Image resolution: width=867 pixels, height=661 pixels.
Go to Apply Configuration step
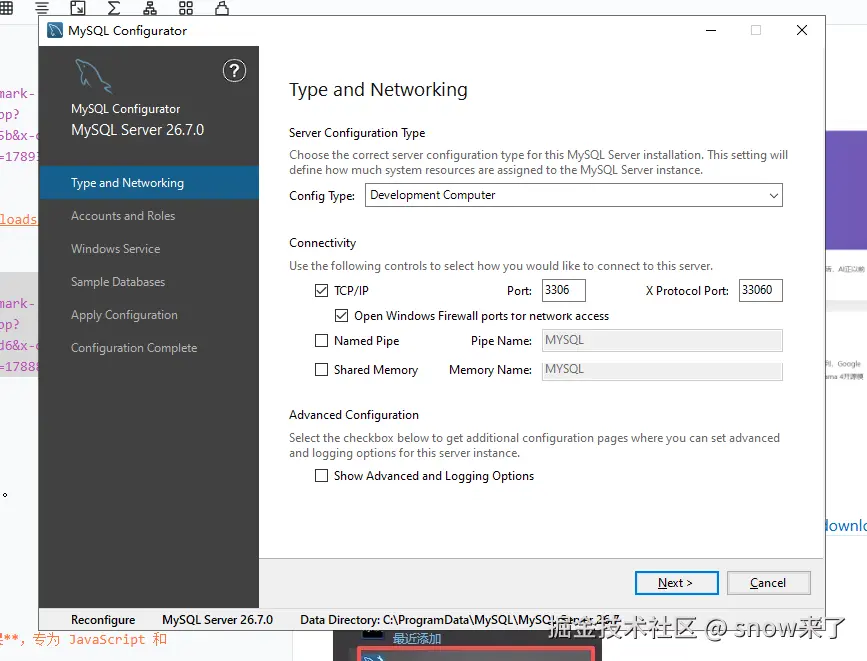124,315
